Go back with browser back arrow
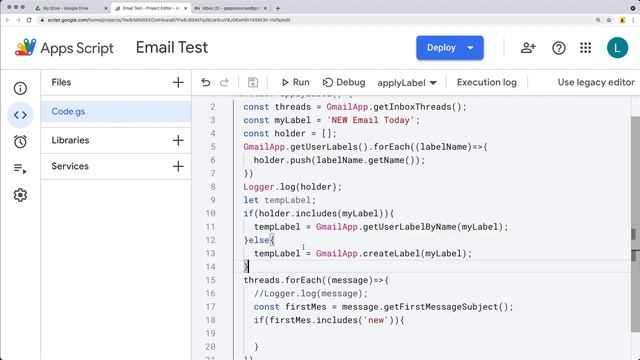The width and height of the screenshot is (640, 360). coord(7,20)
